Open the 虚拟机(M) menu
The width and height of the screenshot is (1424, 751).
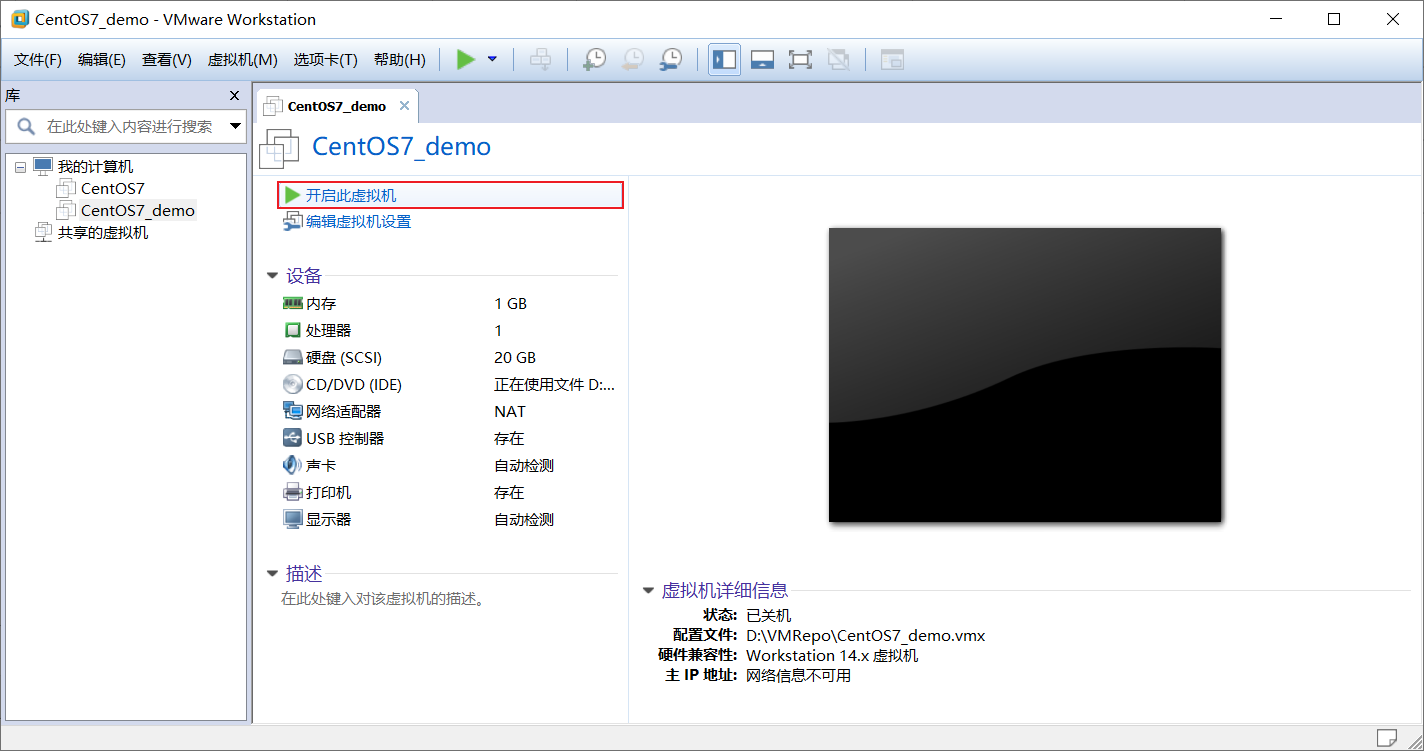point(242,60)
